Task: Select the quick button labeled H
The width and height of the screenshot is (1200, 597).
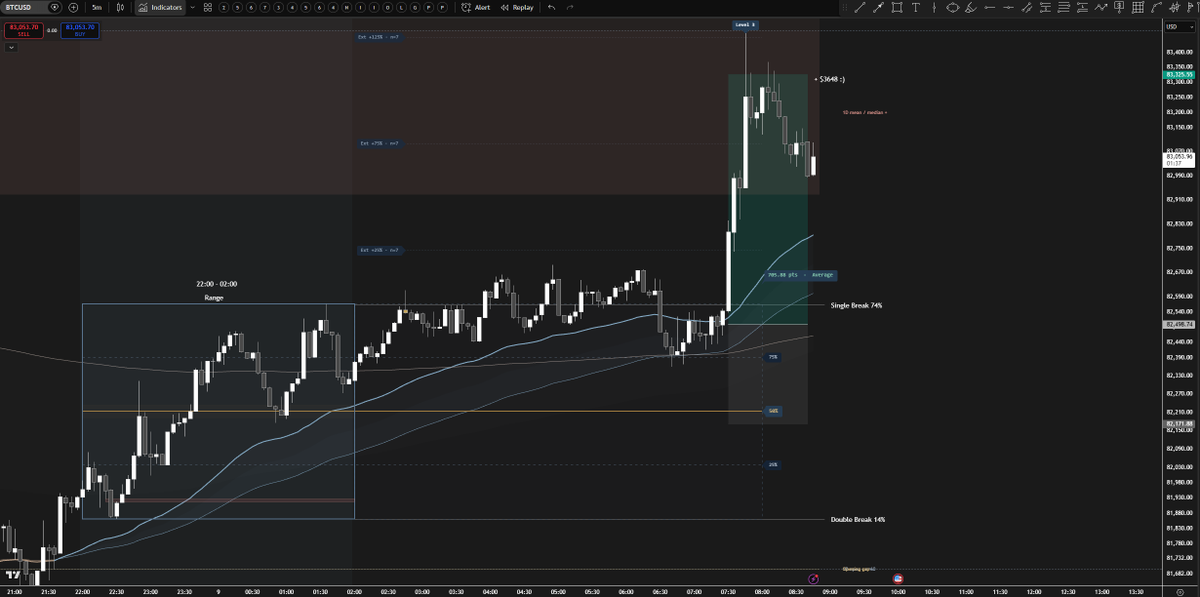Action: [346, 7]
